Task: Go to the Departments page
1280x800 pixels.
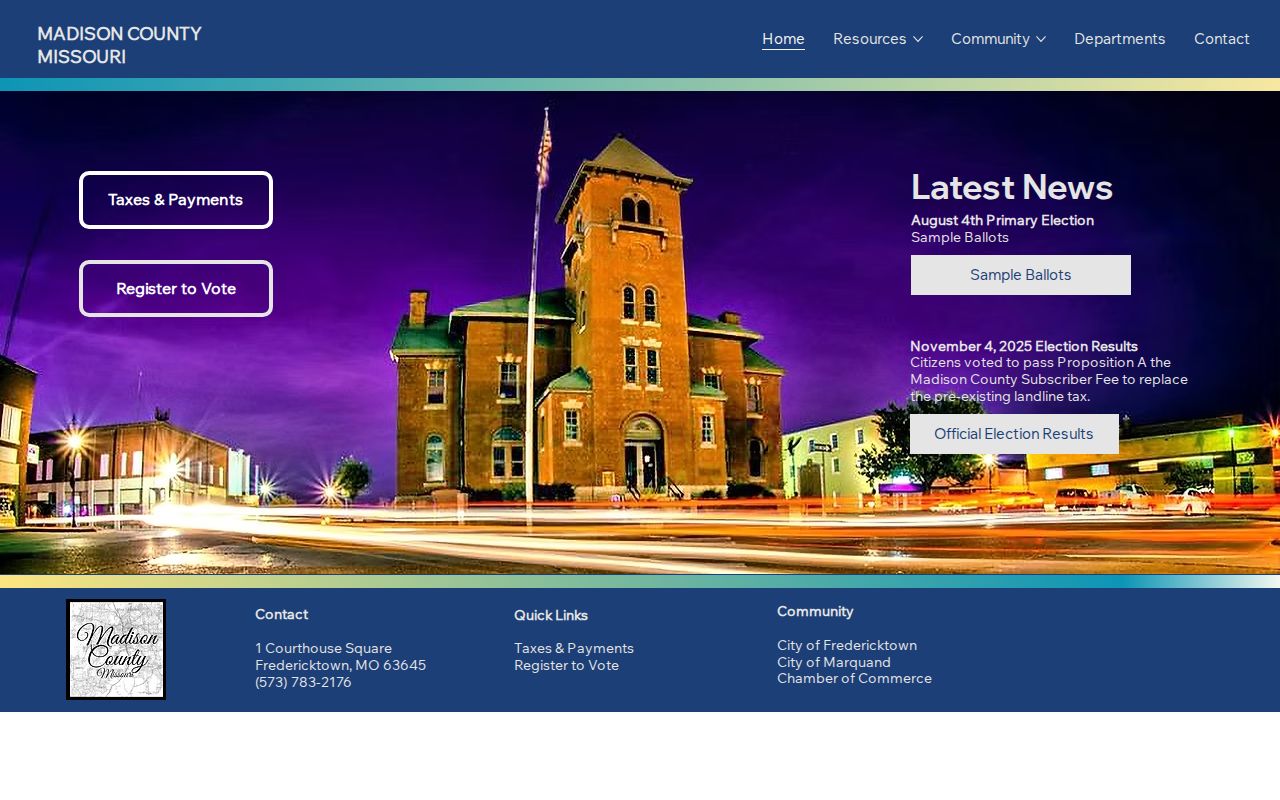Action: click(1120, 39)
